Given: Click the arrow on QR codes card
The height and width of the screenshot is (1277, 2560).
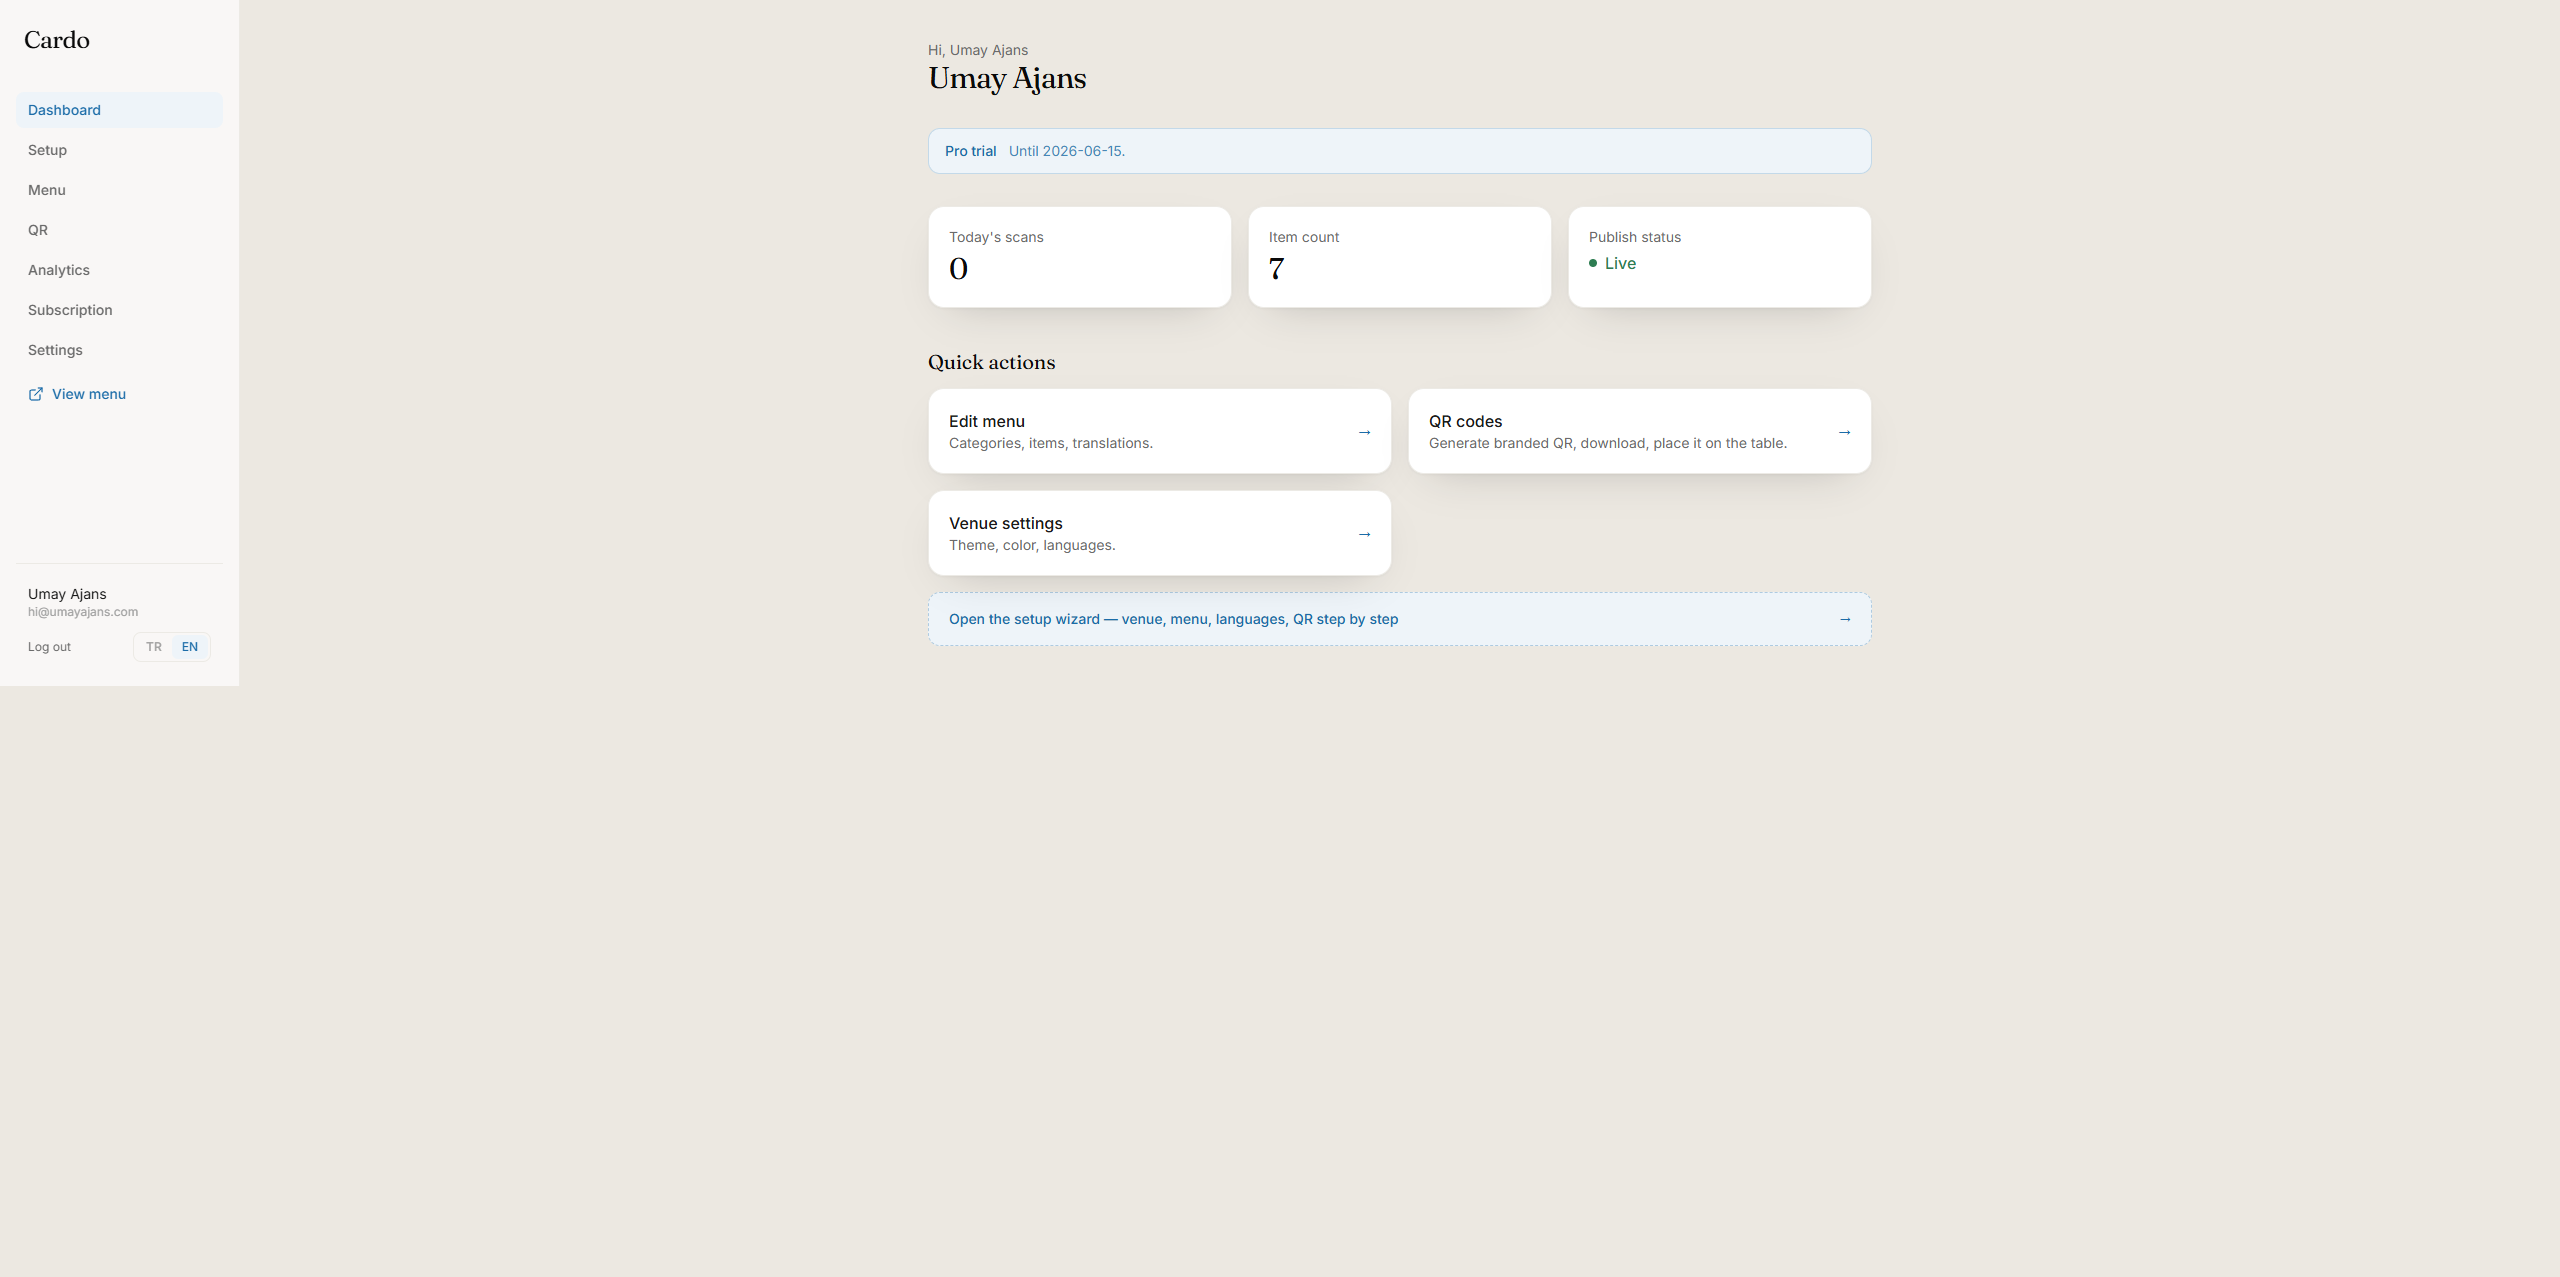Looking at the screenshot, I should [1844, 432].
